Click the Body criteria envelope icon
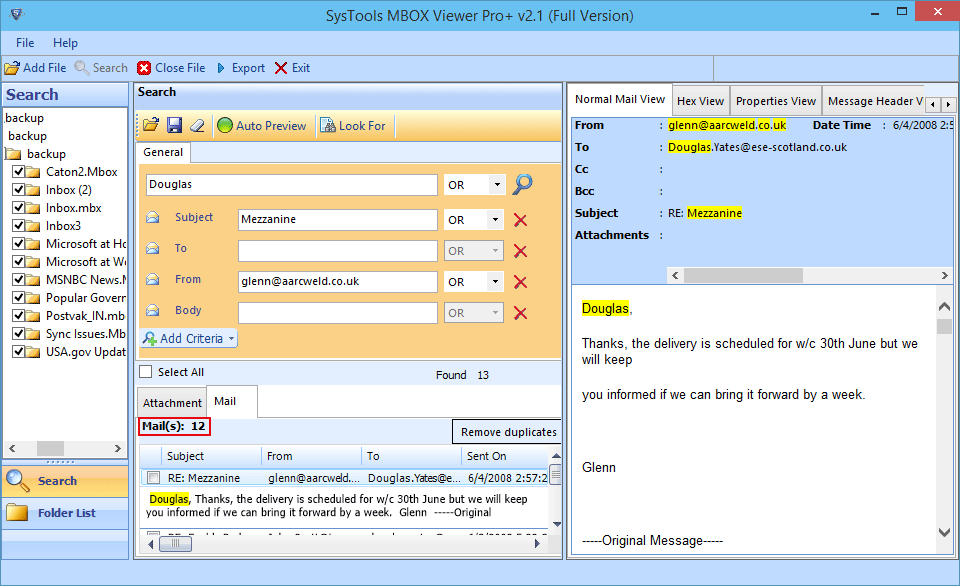 pos(152,310)
